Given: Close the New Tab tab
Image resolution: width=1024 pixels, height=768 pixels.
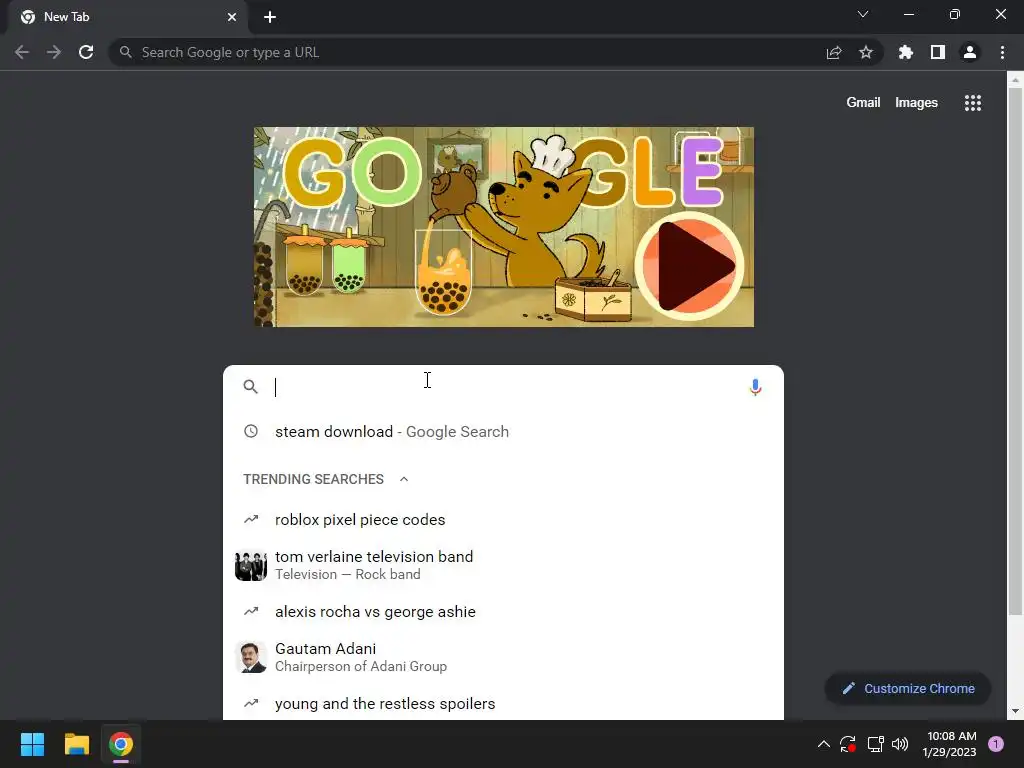Looking at the screenshot, I should click(232, 17).
